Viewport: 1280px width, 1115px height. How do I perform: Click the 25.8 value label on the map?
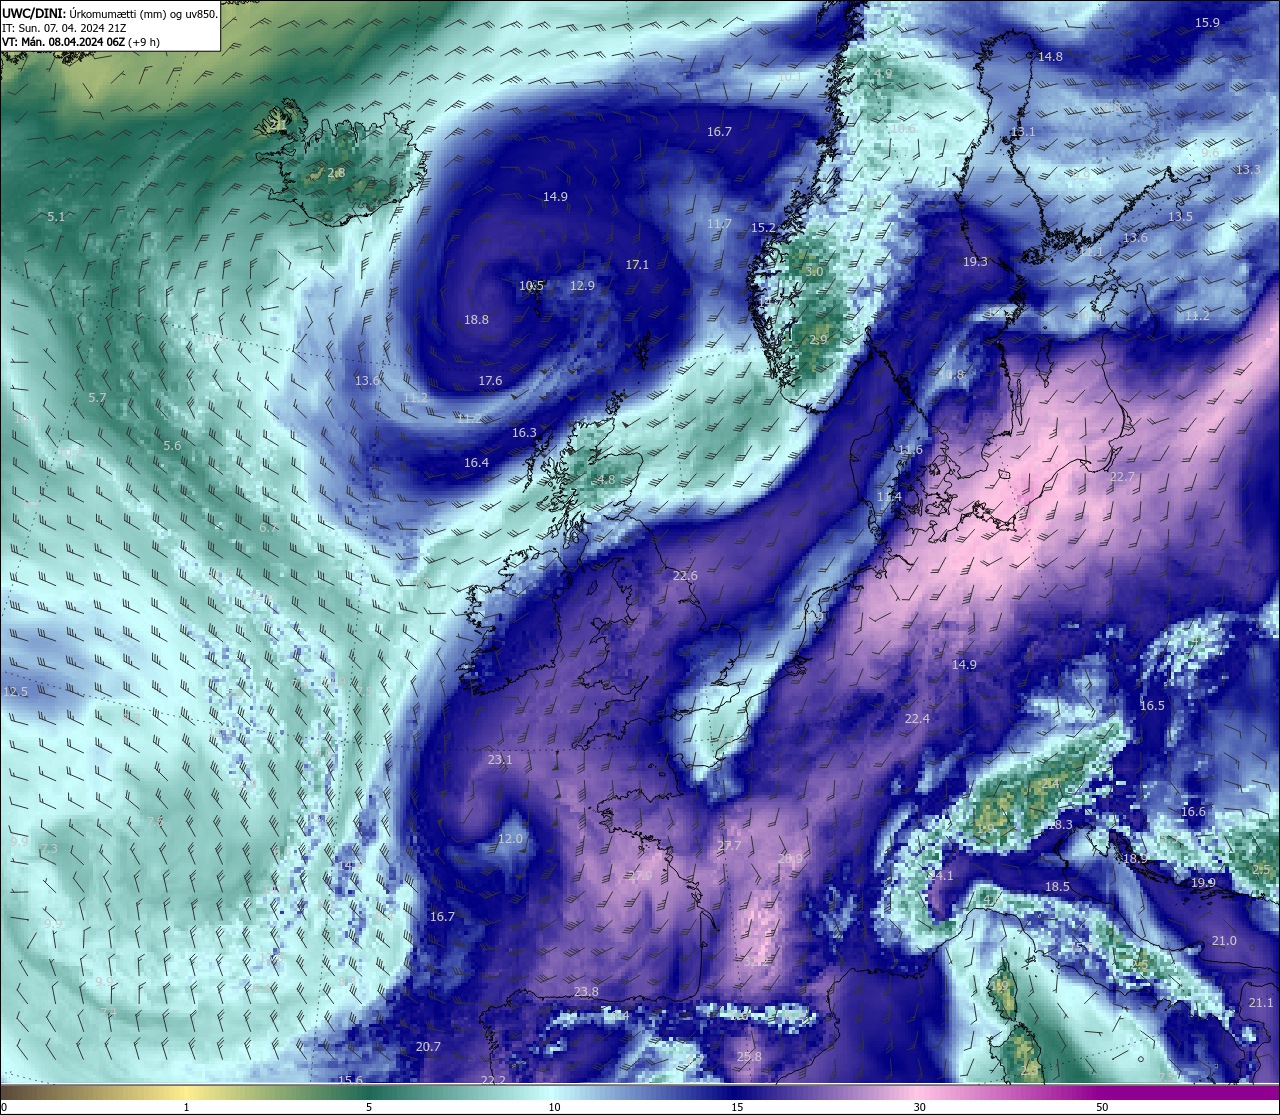(749, 1057)
